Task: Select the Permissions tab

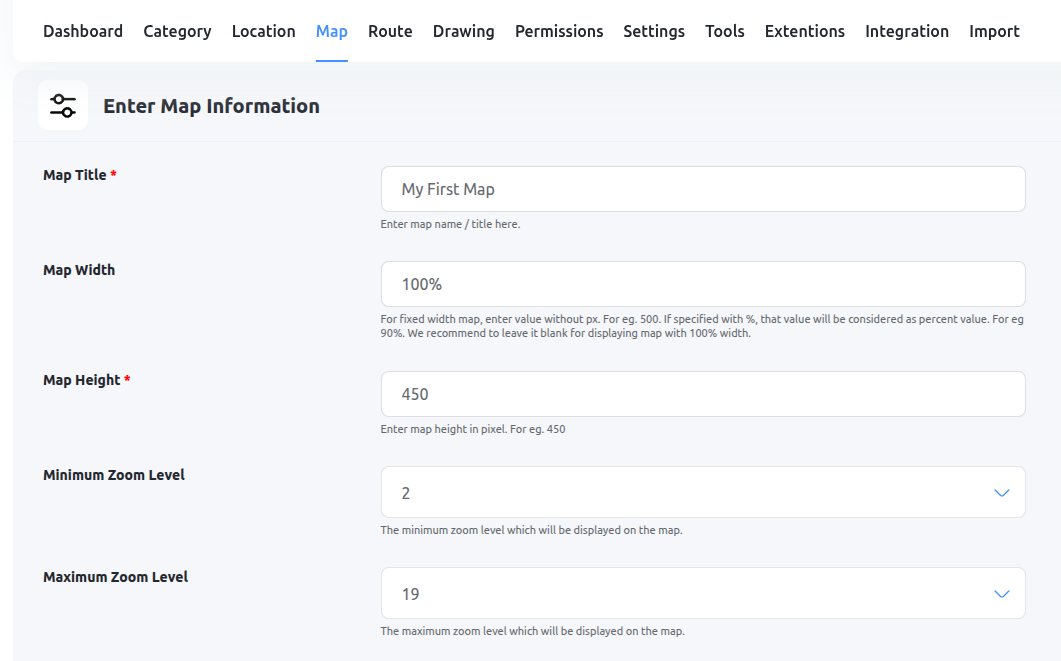Action: pos(559,31)
